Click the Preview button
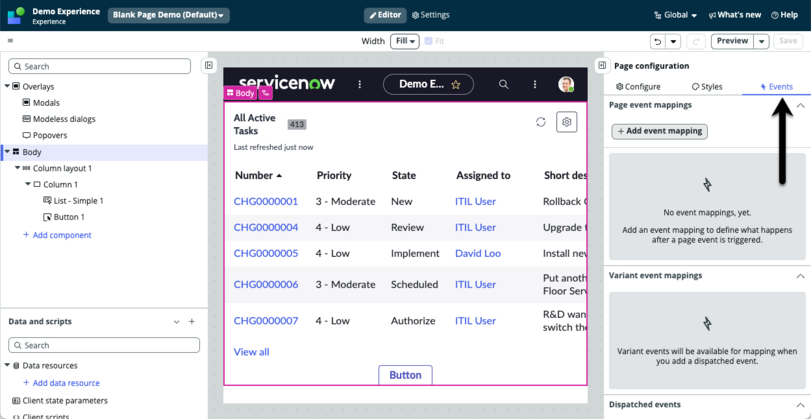811x419 pixels. point(732,41)
